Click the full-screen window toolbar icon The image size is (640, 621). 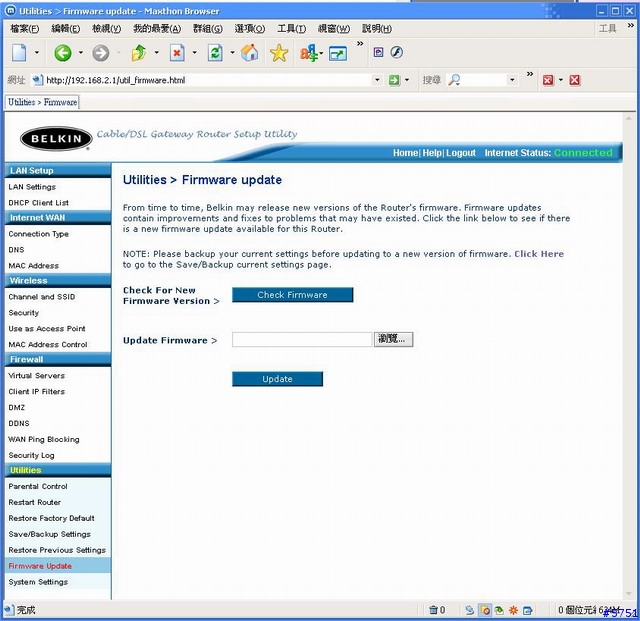click(x=338, y=53)
